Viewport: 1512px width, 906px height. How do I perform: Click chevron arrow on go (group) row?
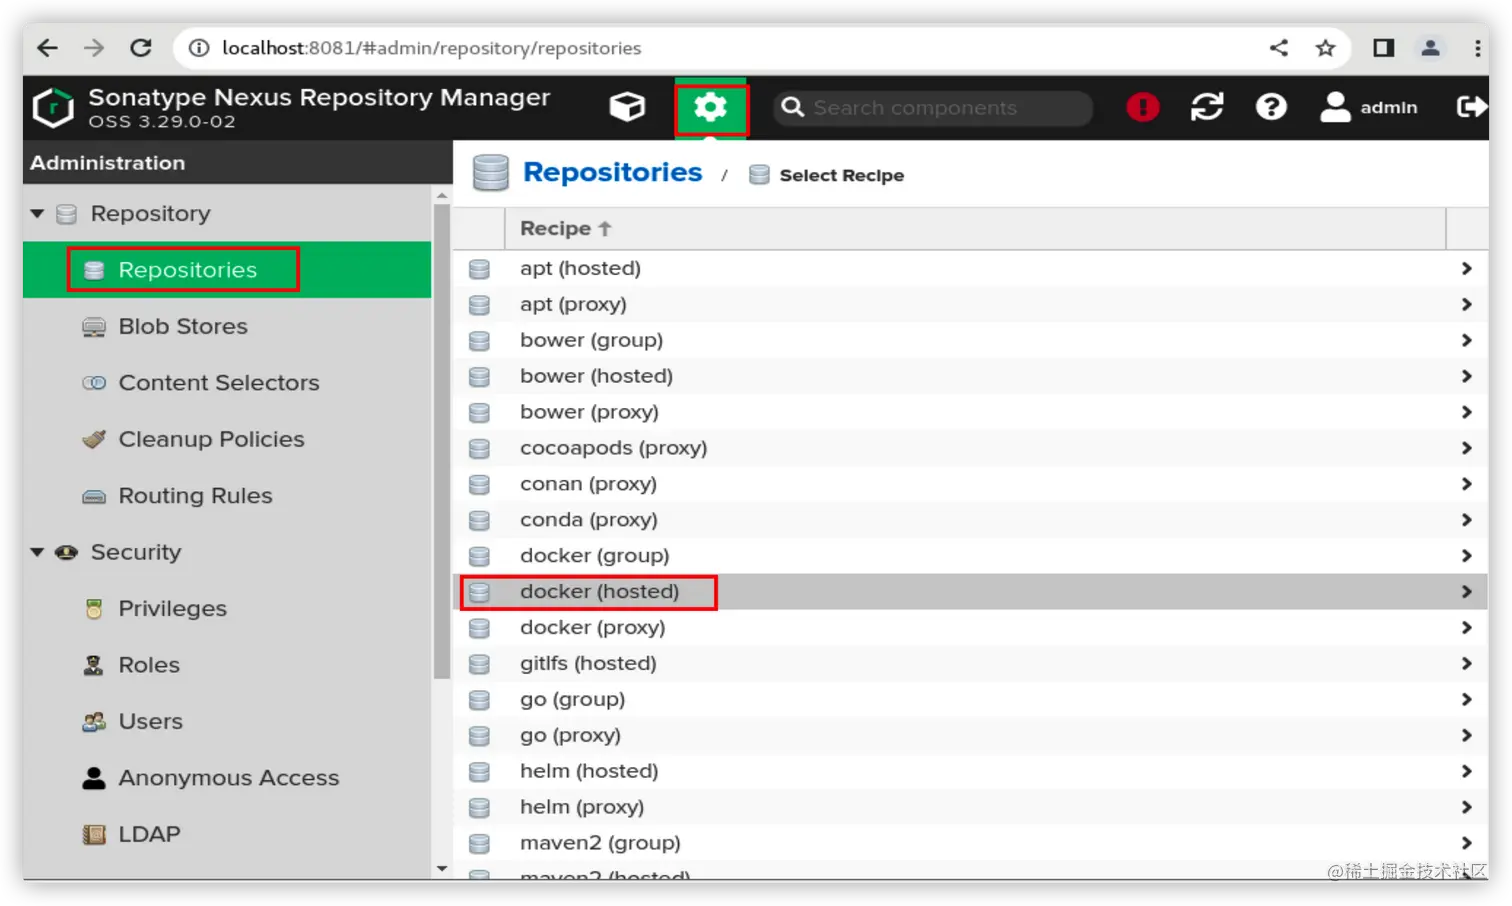(x=1466, y=700)
